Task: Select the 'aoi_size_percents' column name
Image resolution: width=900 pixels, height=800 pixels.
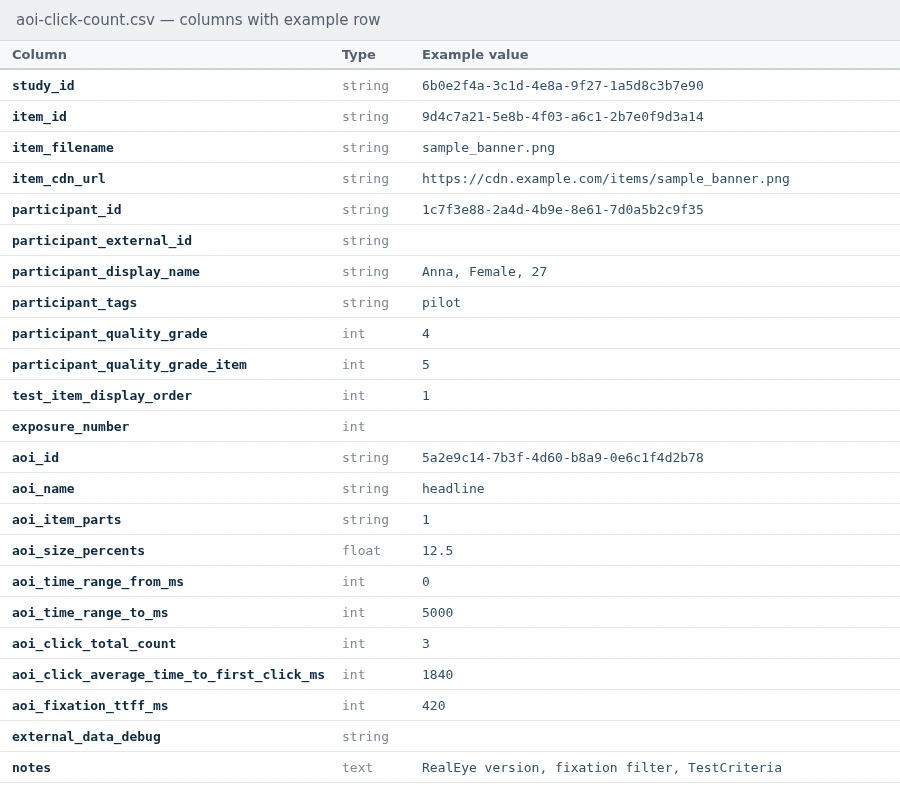Action: tap(78, 550)
